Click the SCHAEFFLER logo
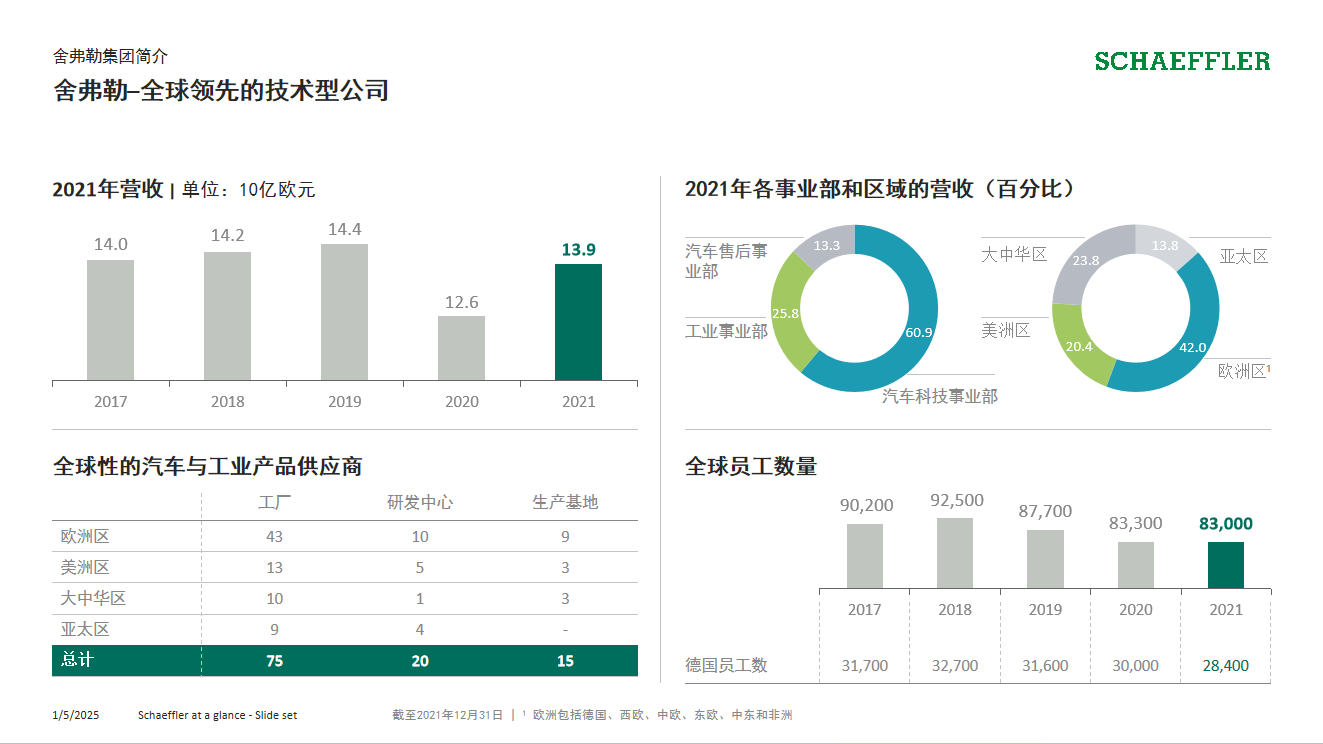The width and height of the screenshot is (1323, 744). pos(1182,61)
